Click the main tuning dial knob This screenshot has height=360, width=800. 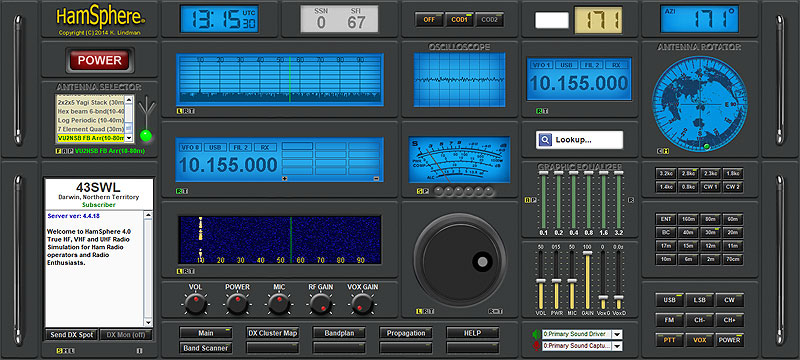[x=460, y=260]
